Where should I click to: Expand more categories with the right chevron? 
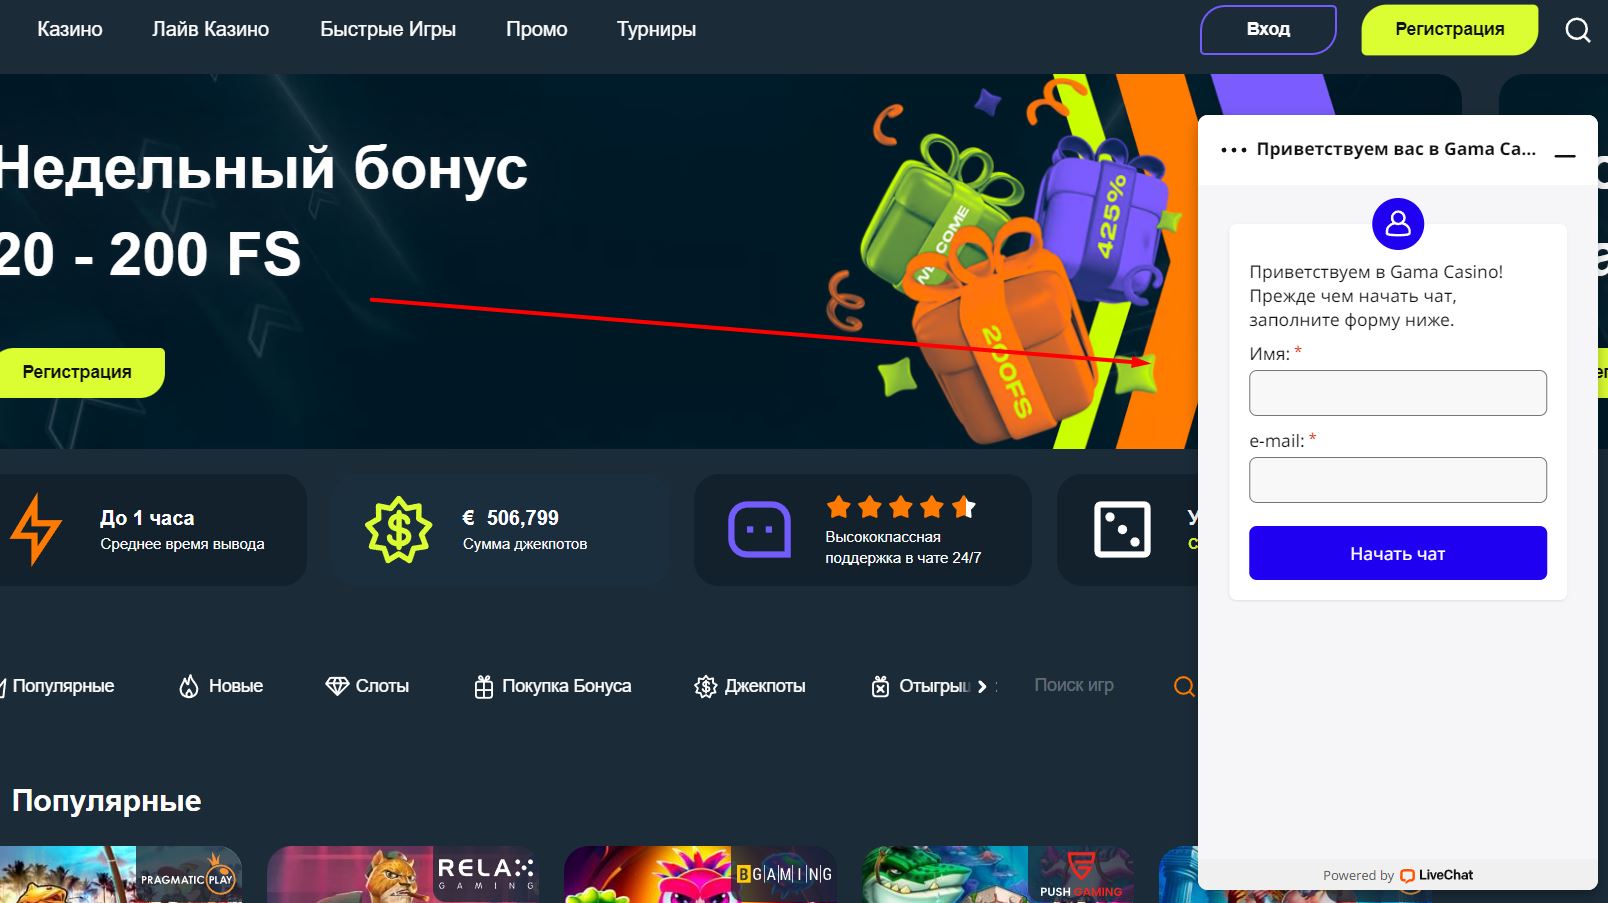coord(982,686)
